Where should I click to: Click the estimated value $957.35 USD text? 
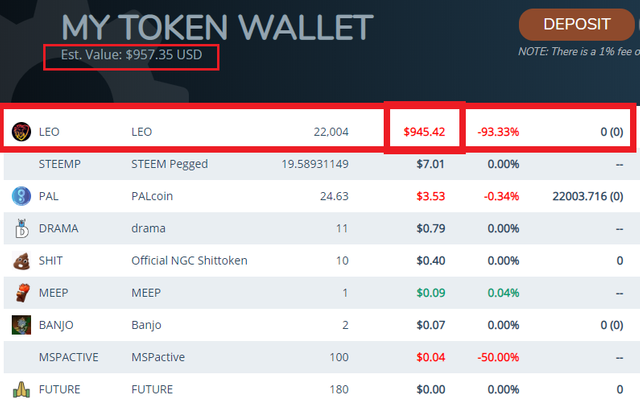pos(131,55)
